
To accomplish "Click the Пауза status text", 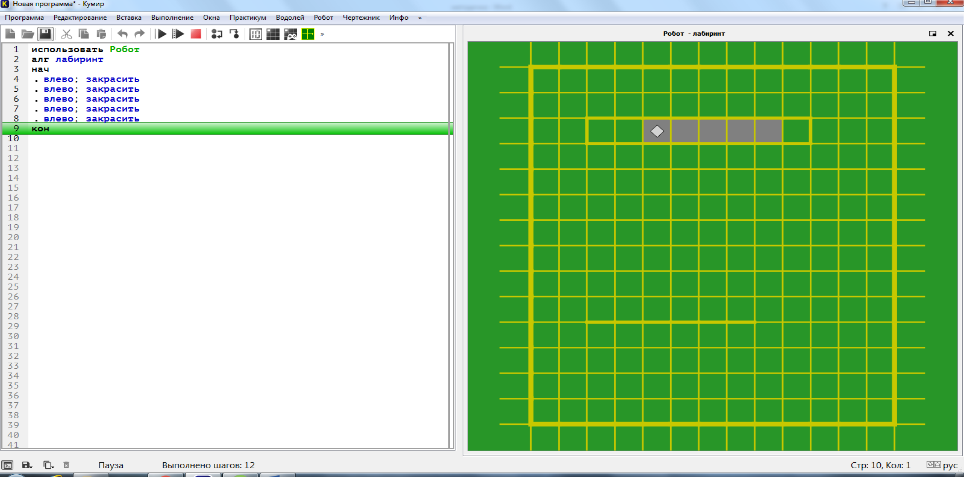I will pos(111,465).
